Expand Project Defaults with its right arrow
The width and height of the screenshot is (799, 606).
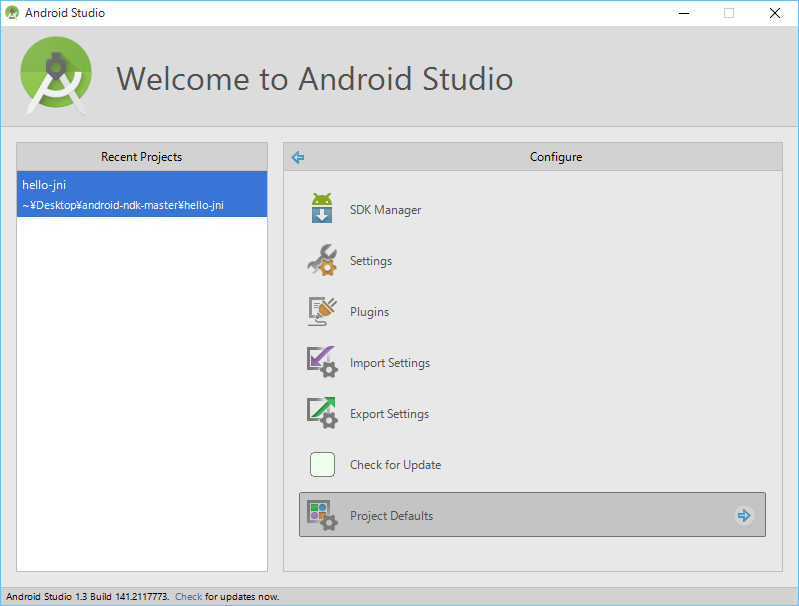(743, 516)
